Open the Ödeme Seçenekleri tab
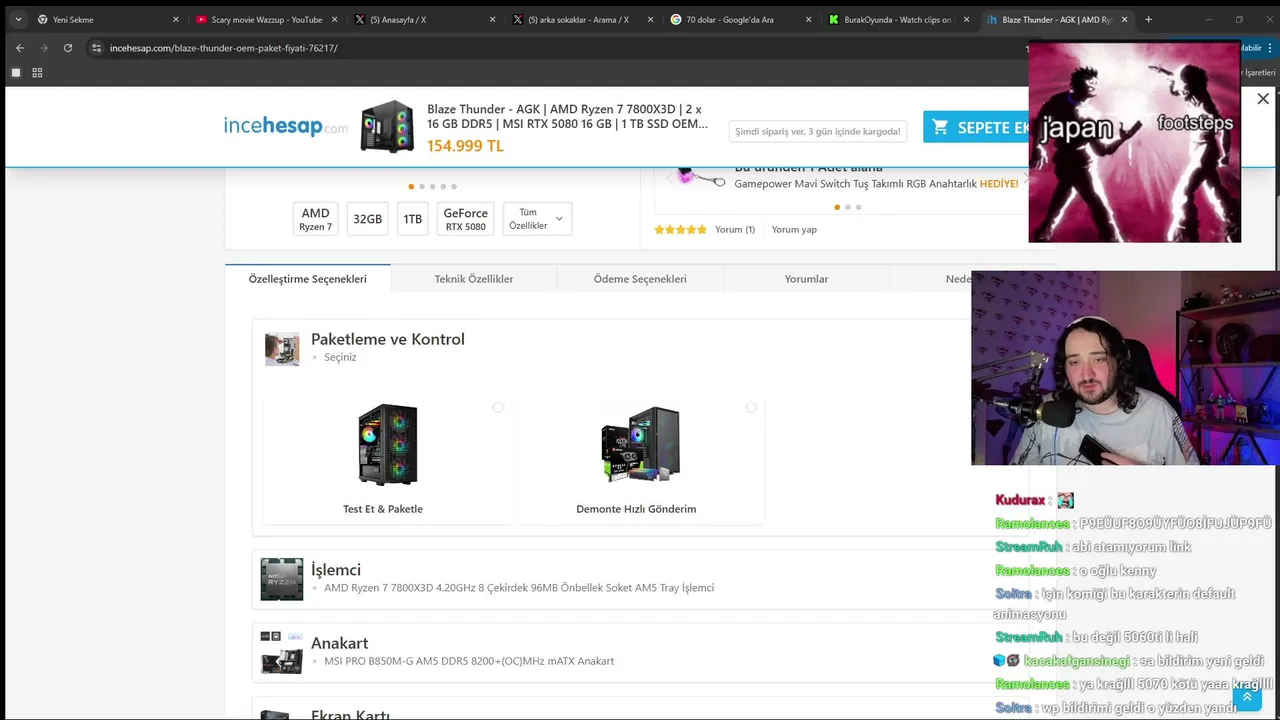 coord(640,279)
